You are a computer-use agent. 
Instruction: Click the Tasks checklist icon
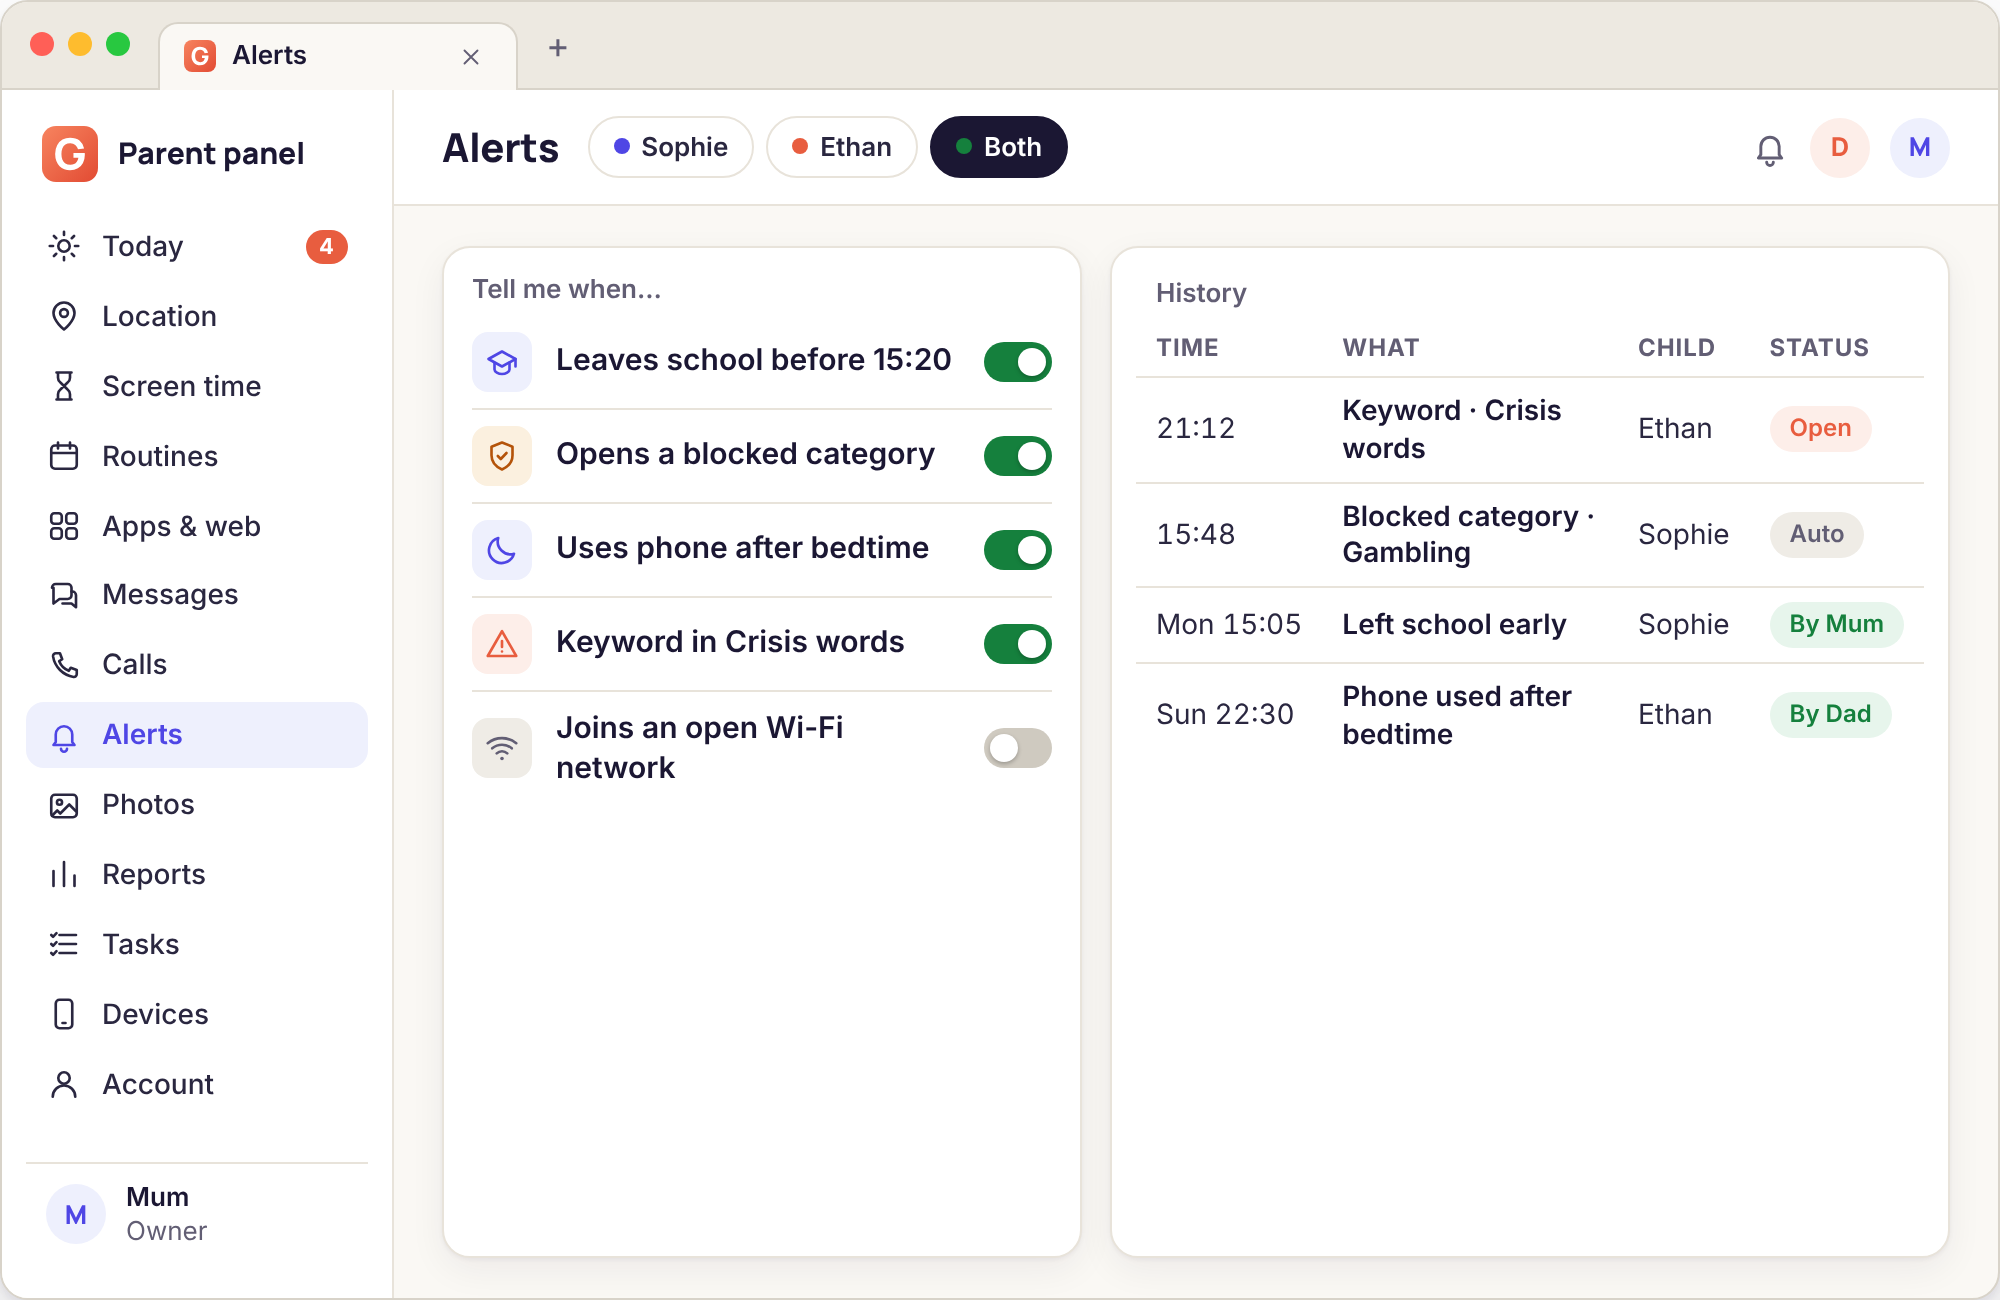[x=64, y=944]
